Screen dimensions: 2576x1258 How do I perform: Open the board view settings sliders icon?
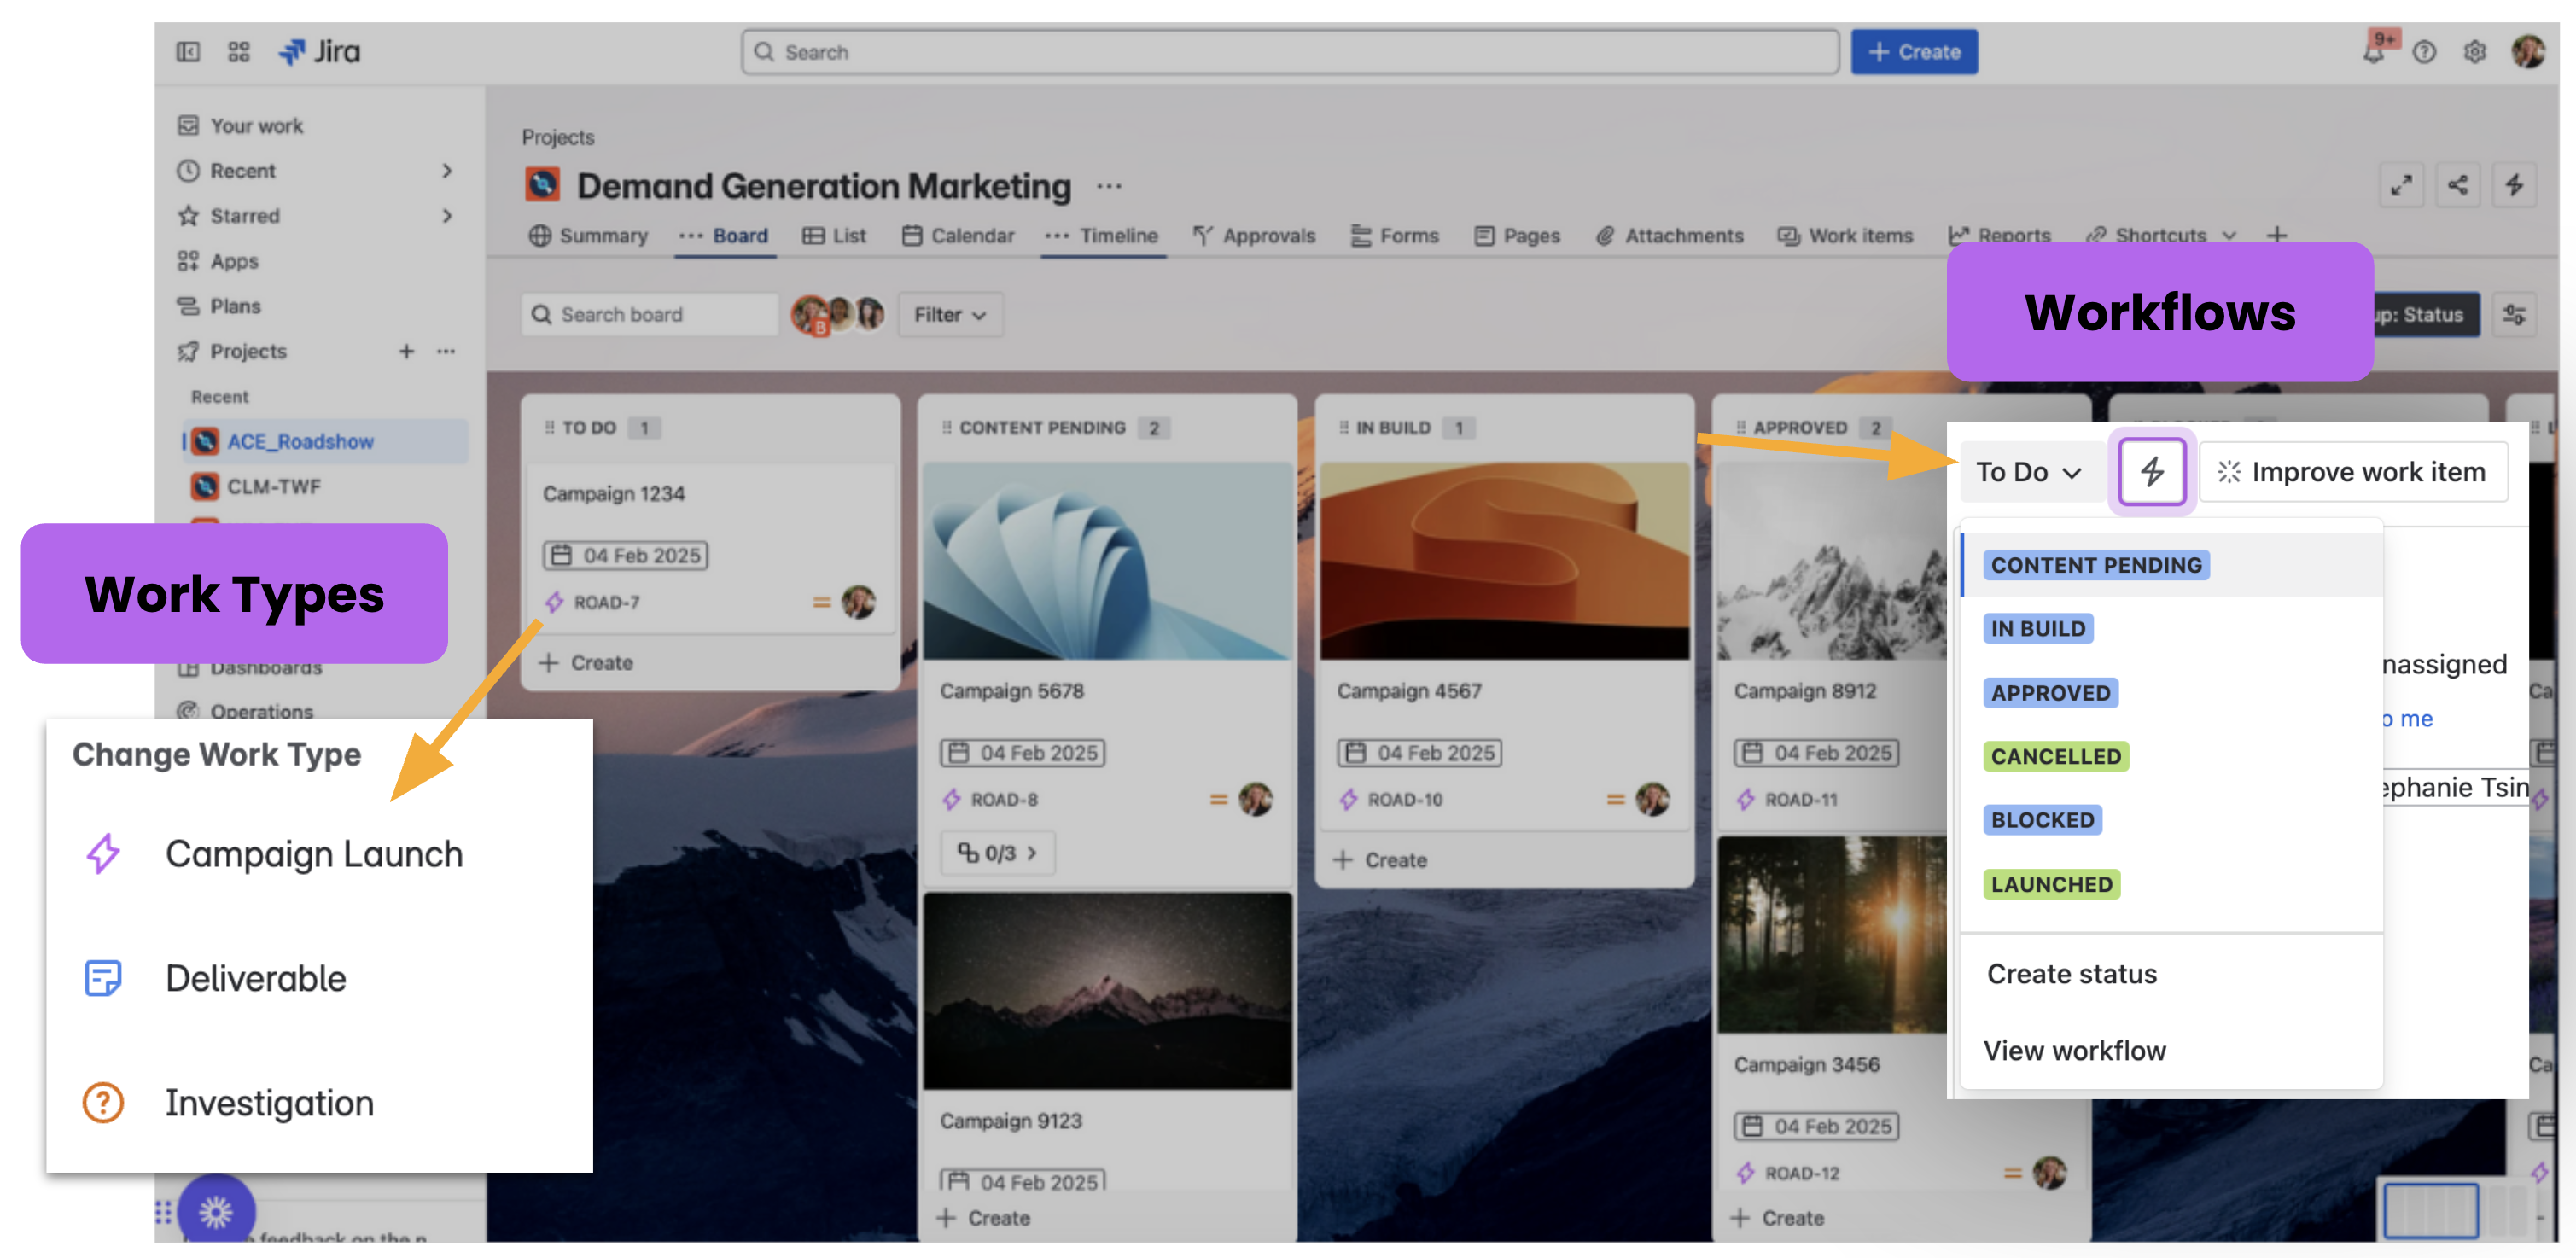pyautogui.click(x=2515, y=314)
